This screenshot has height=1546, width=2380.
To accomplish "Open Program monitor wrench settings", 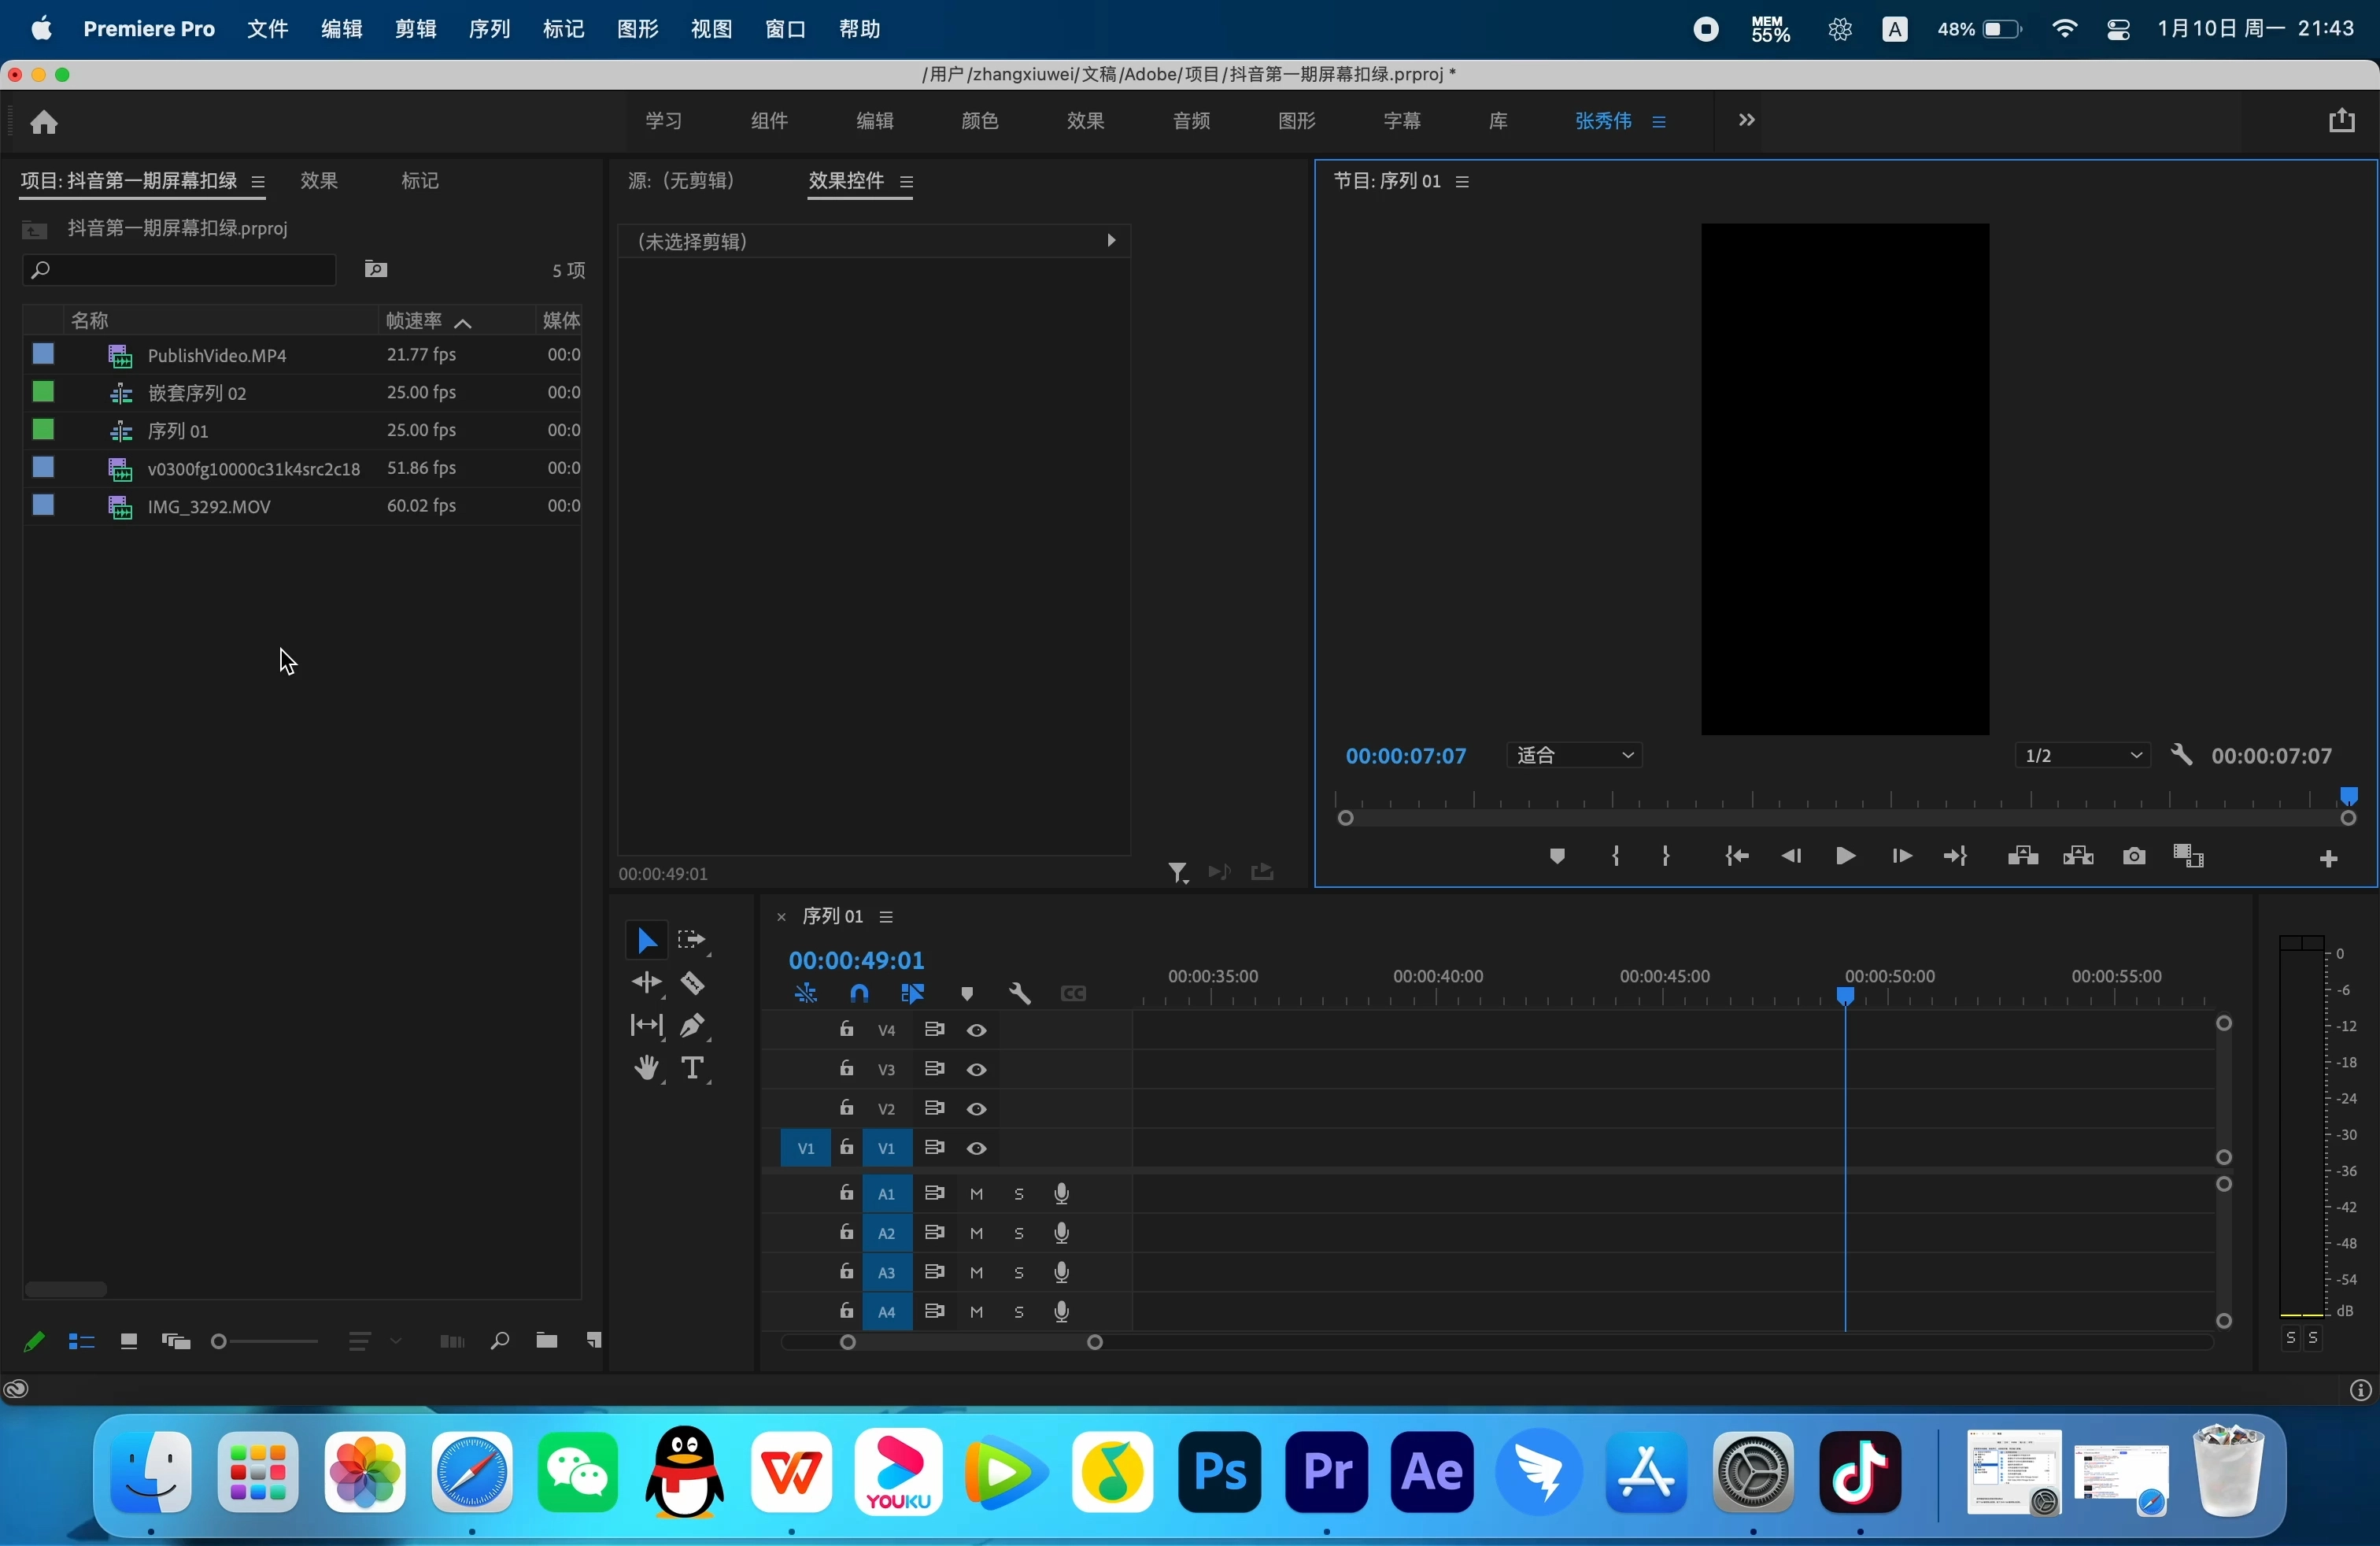I will [2181, 756].
